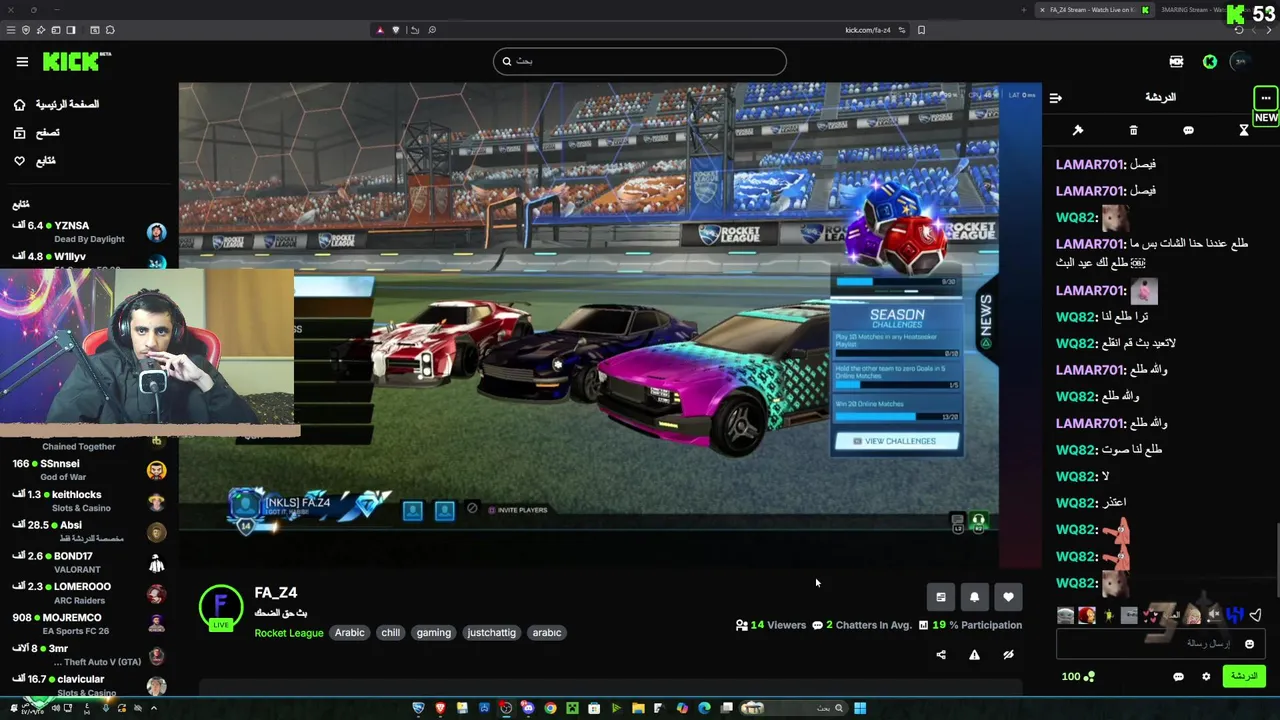Switch to the 3MARING Stream browser tab
The width and height of the screenshot is (1280, 720).
click(x=1195, y=10)
